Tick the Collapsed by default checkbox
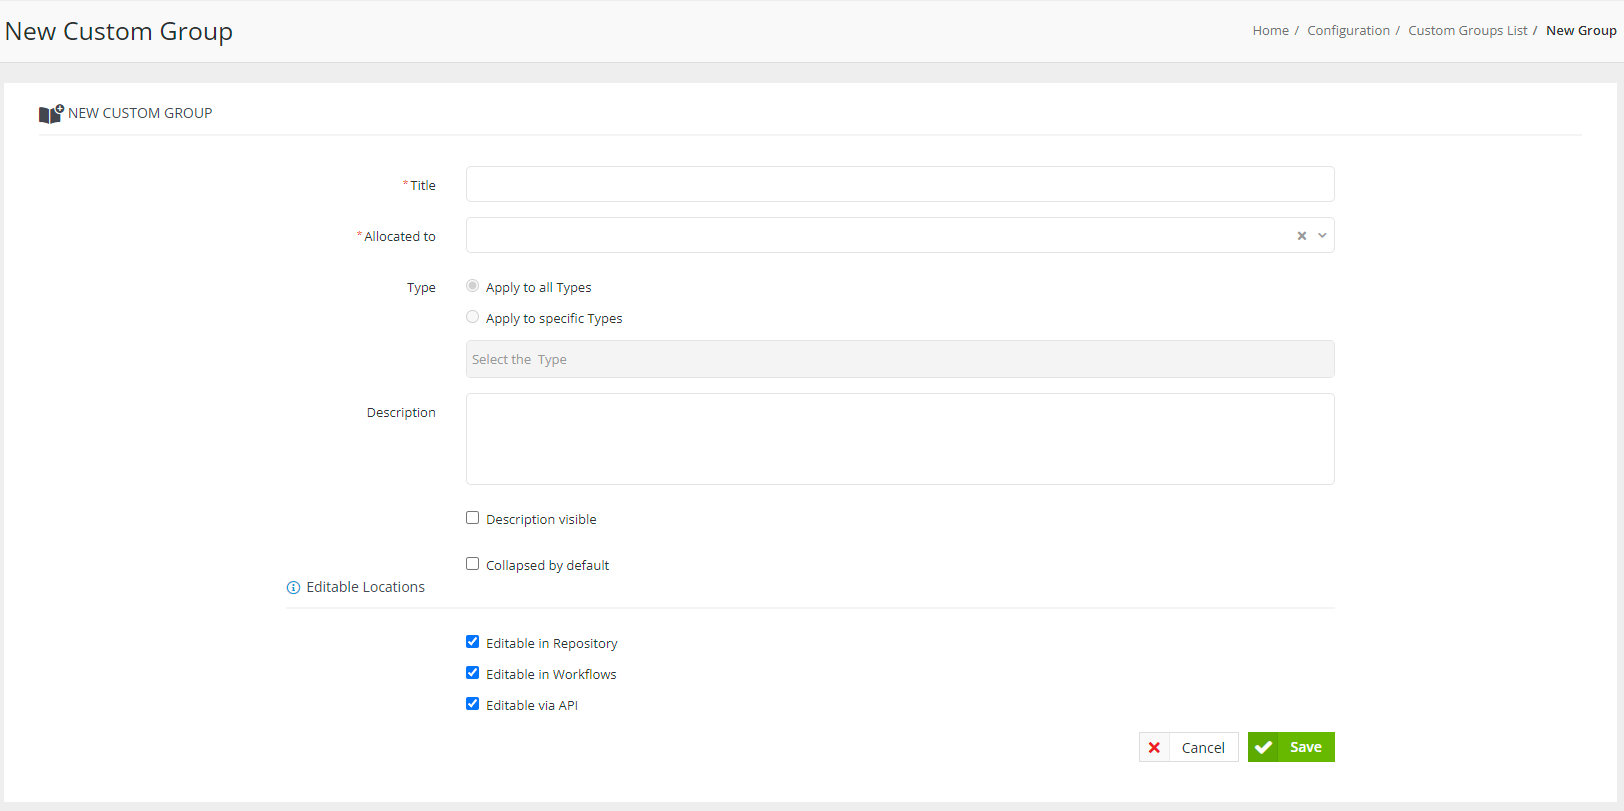This screenshot has height=811, width=1624. click(x=473, y=564)
